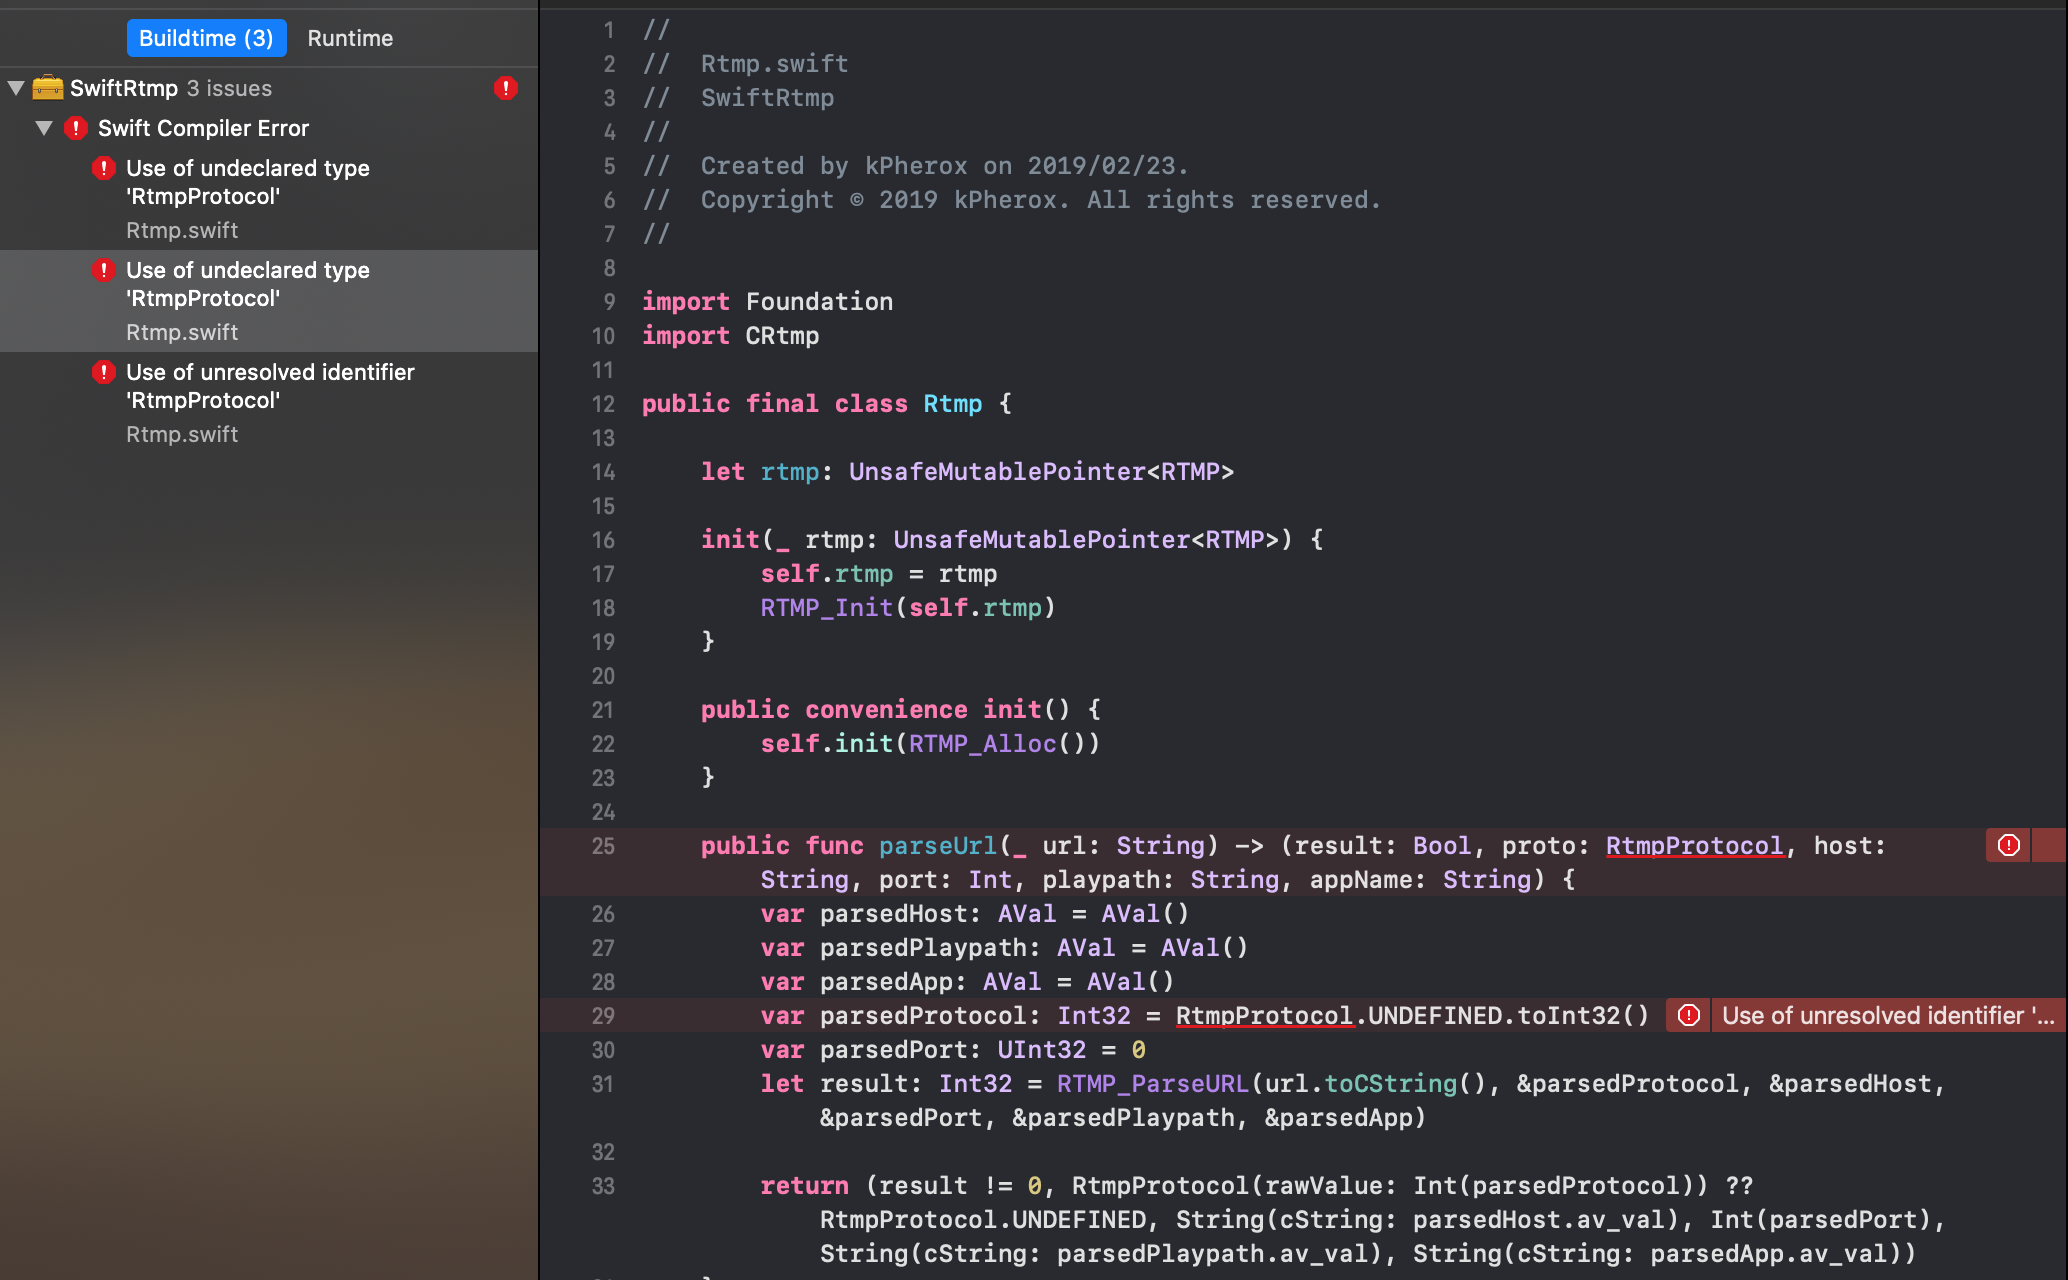
Task: Click the Rtmp.swift filename under the first issue
Action: (x=182, y=230)
